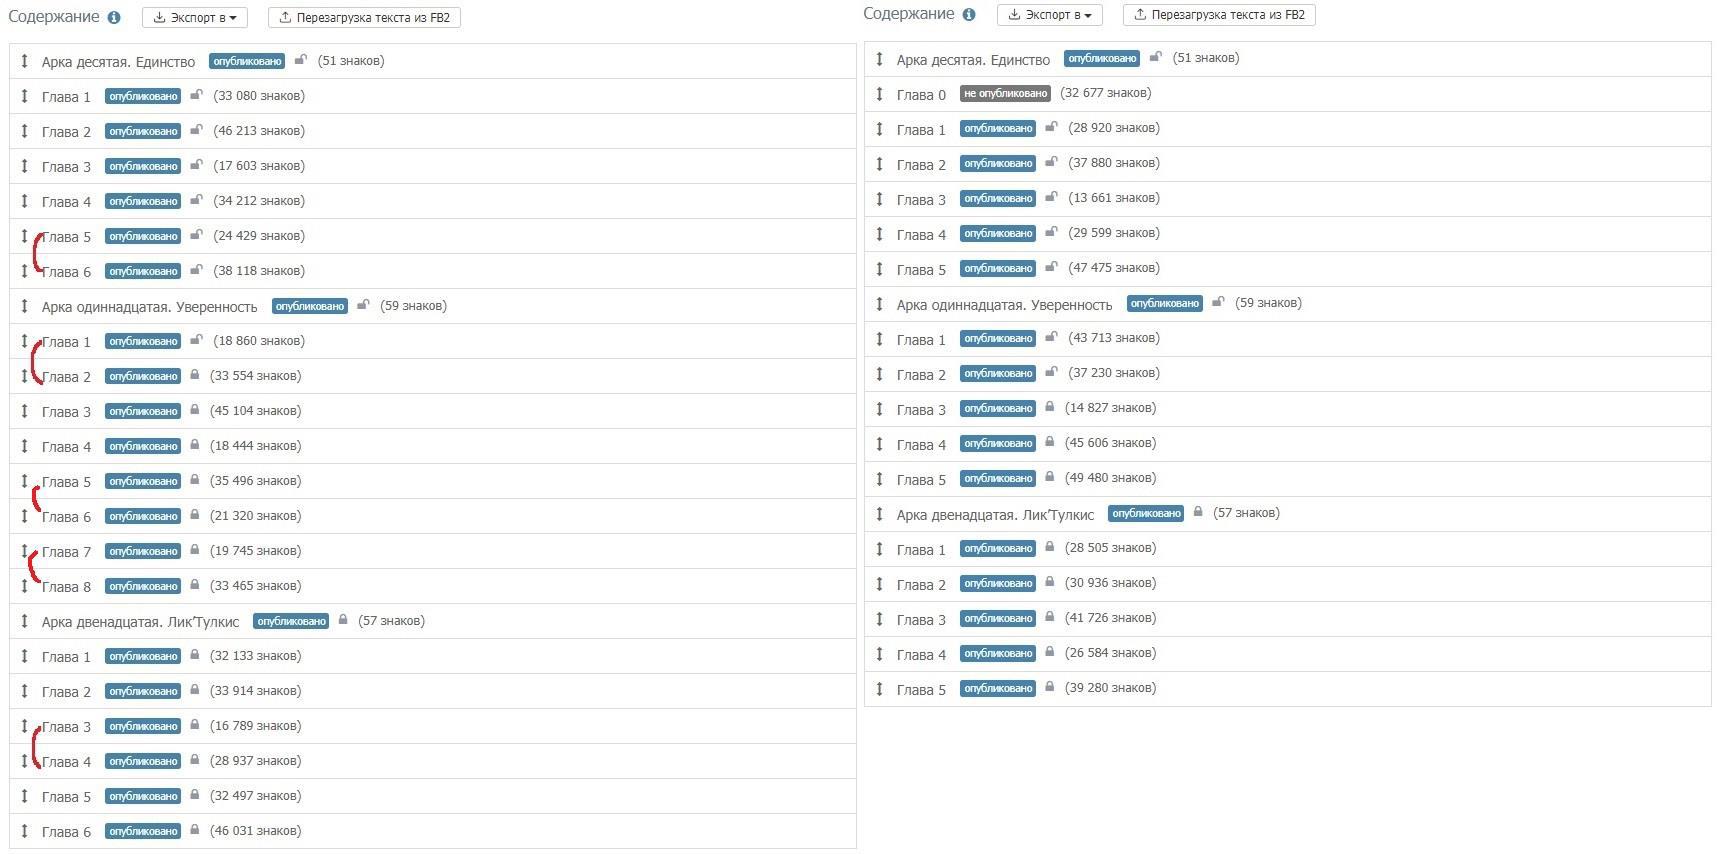This screenshot has width=1720, height=854.
Task: Grab the drag handle of the 46 213 знаков chapter
Action: click(25, 131)
